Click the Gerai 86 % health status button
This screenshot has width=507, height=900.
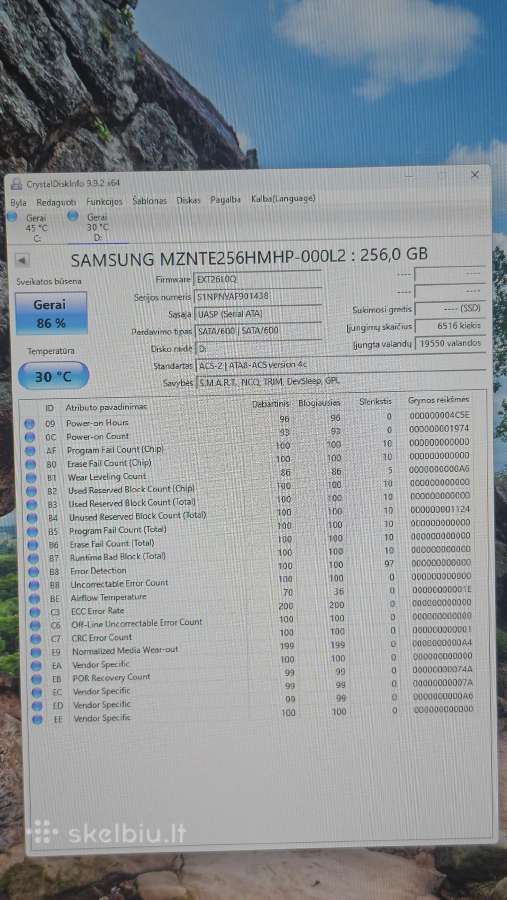coord(51,313)
